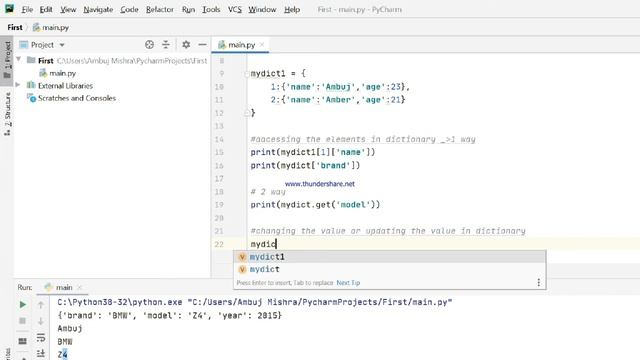
Task: Click the collapse all icon in Project panel
Action: pos(166,45)
